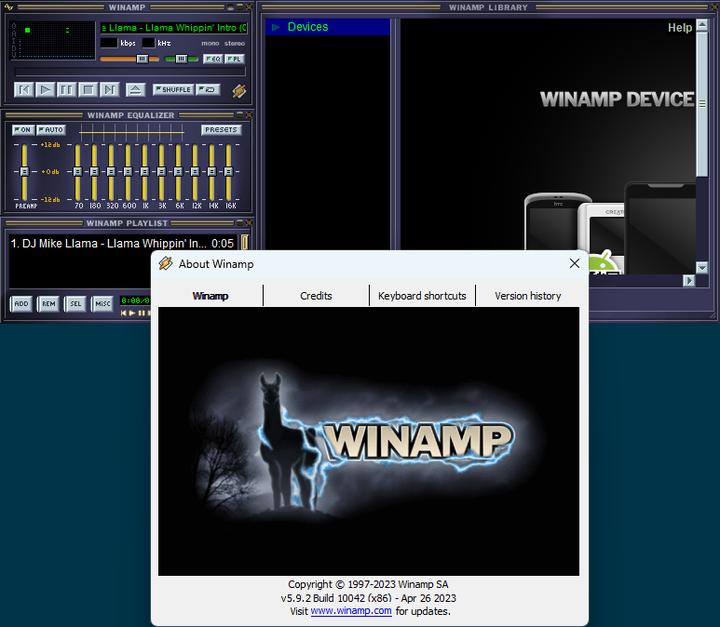Visit the www.winamp.com link

[x=351, y=611]
